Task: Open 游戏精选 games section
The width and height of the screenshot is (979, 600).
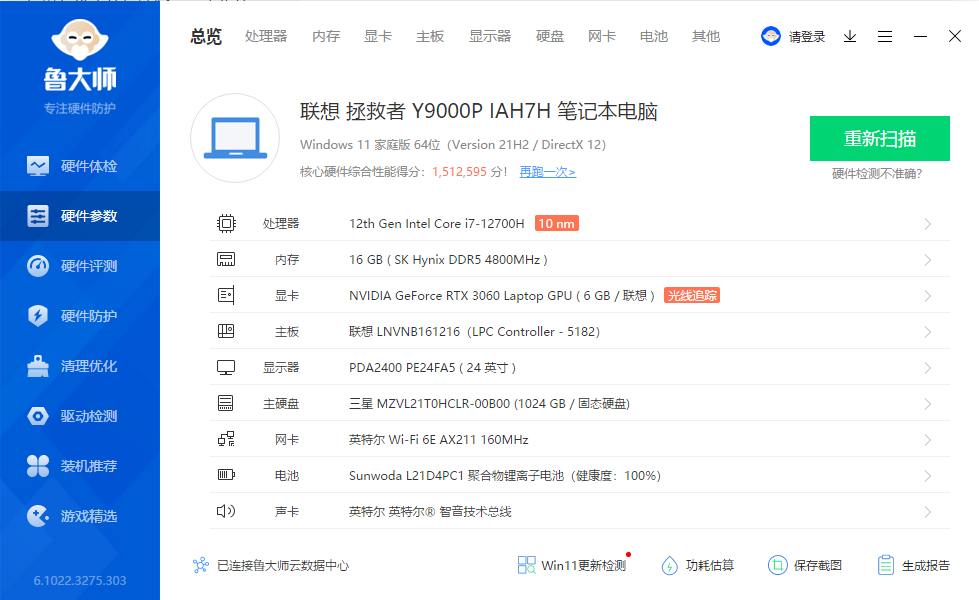Action: click(x=80, y=516)
